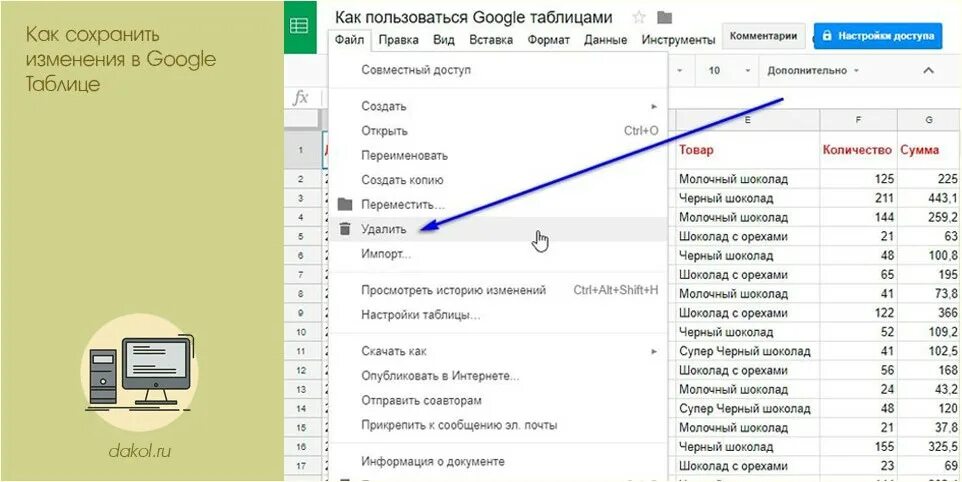The height and width of the screenshot is (482, 962).
Task: Click the fx formula icon
Action: tap(300, 98)
